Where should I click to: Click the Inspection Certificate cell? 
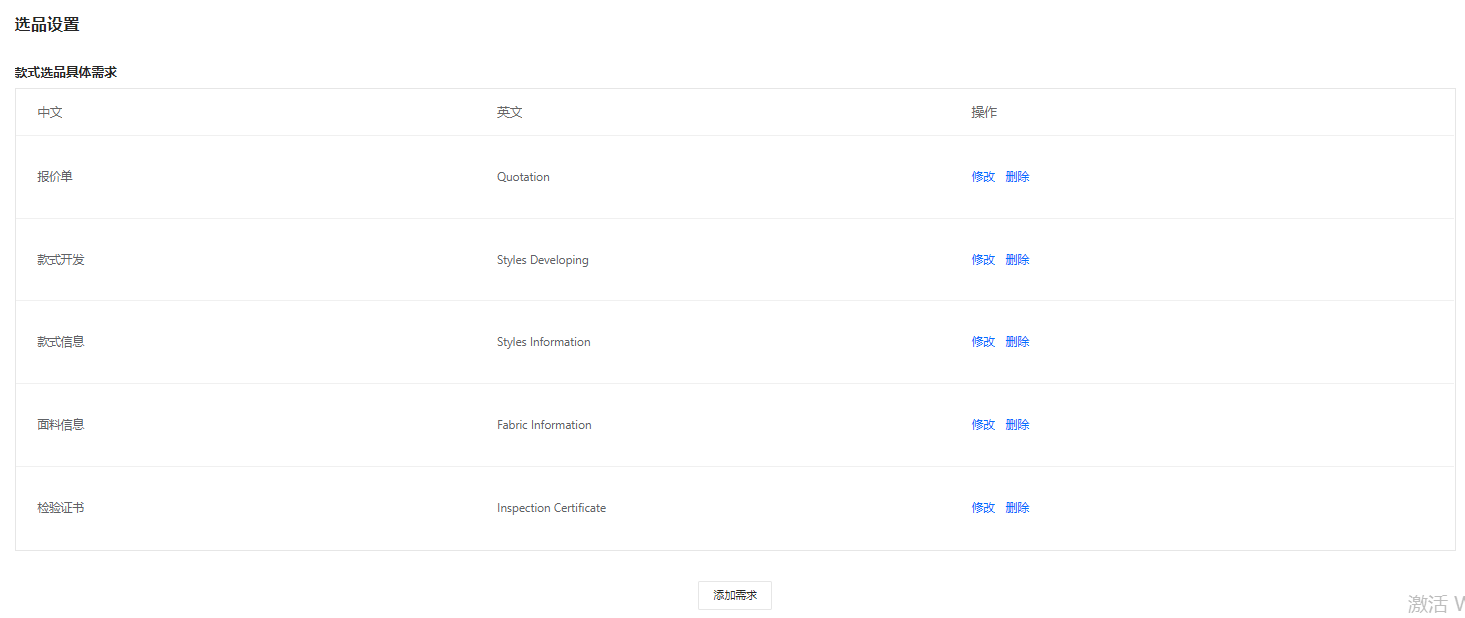point(551,508)
